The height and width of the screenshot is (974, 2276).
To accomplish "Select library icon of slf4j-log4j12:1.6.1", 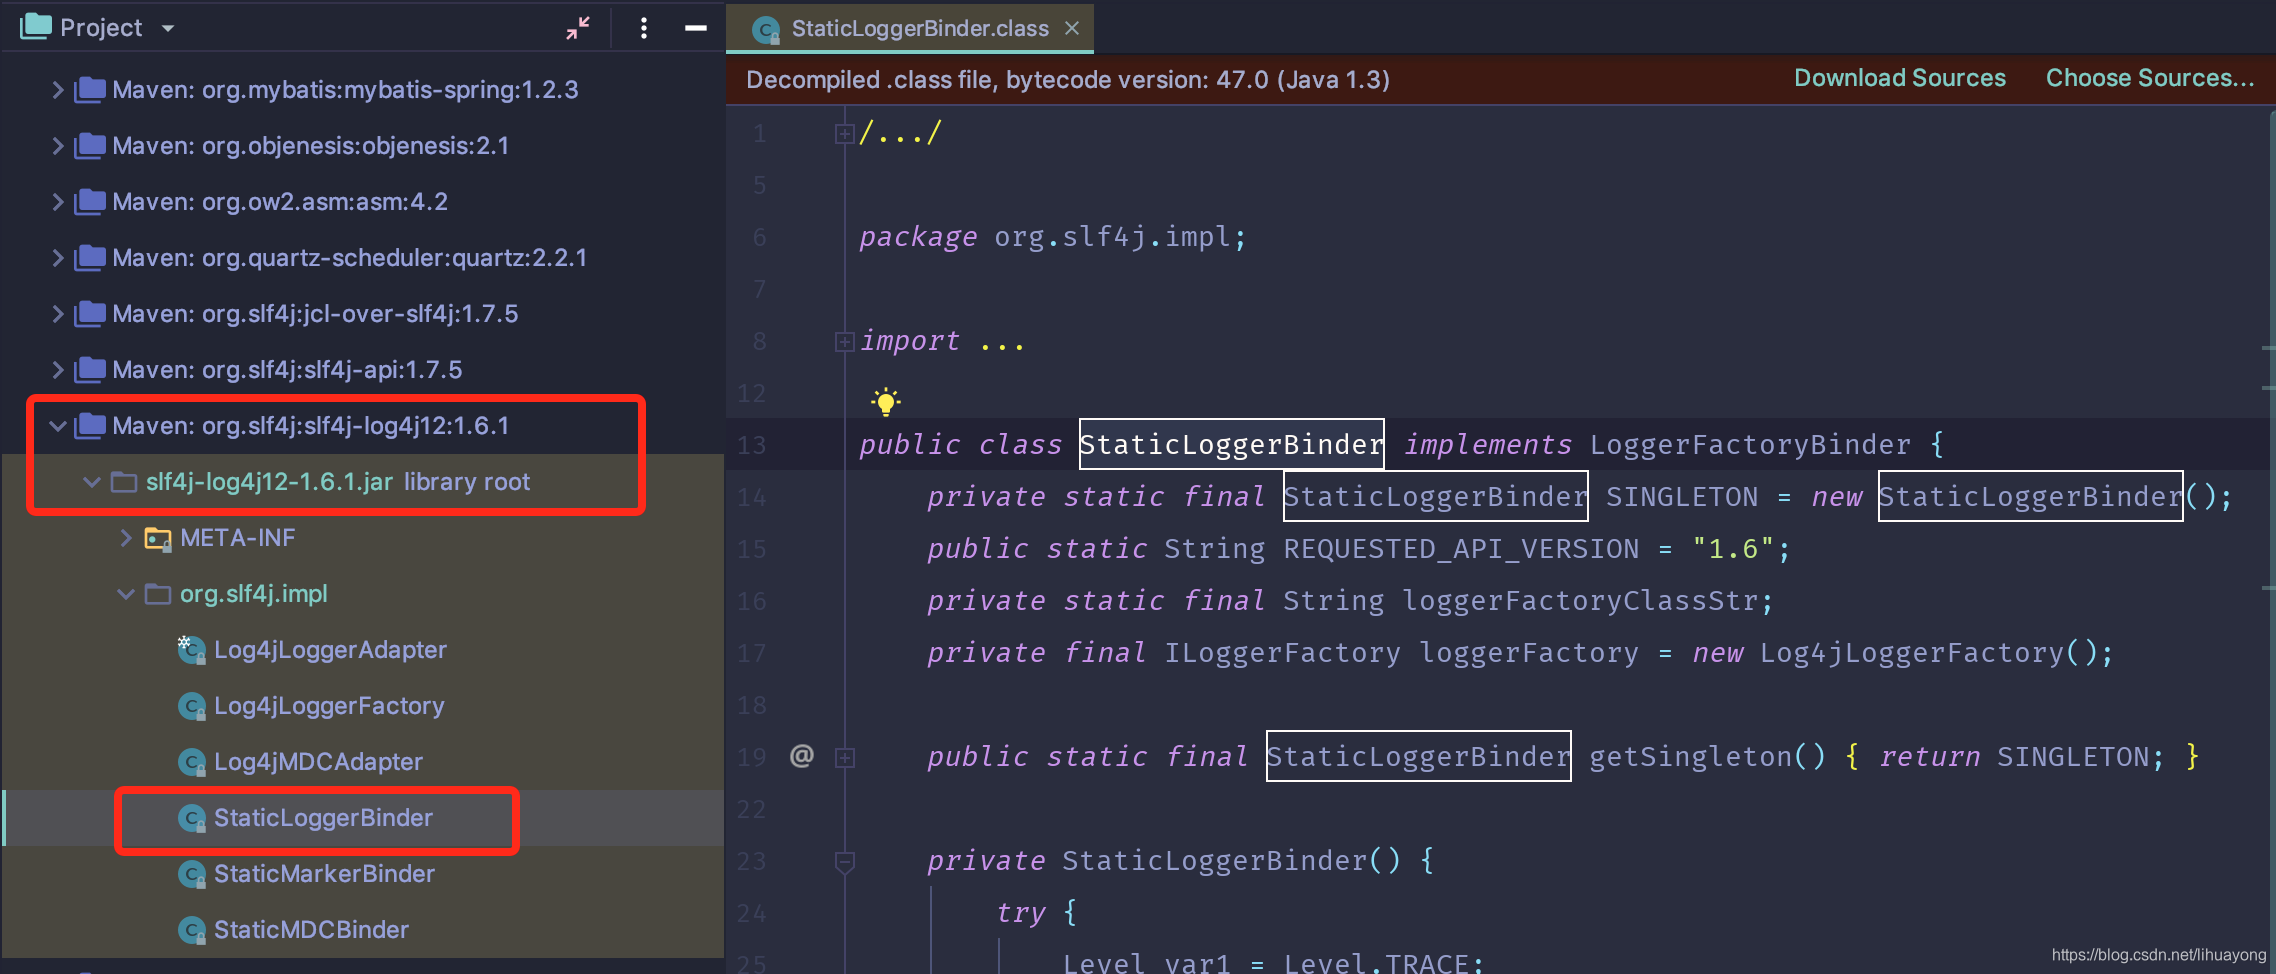I will coord(90,425).
